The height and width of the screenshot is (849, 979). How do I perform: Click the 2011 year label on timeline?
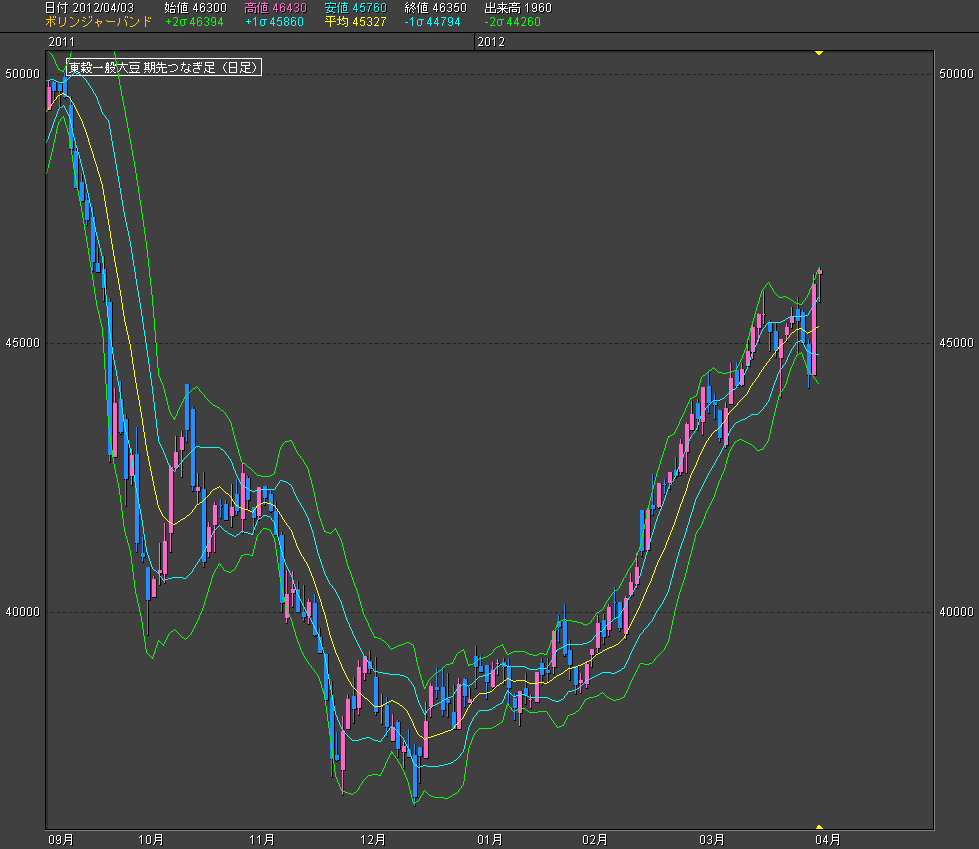click(61, 42)
